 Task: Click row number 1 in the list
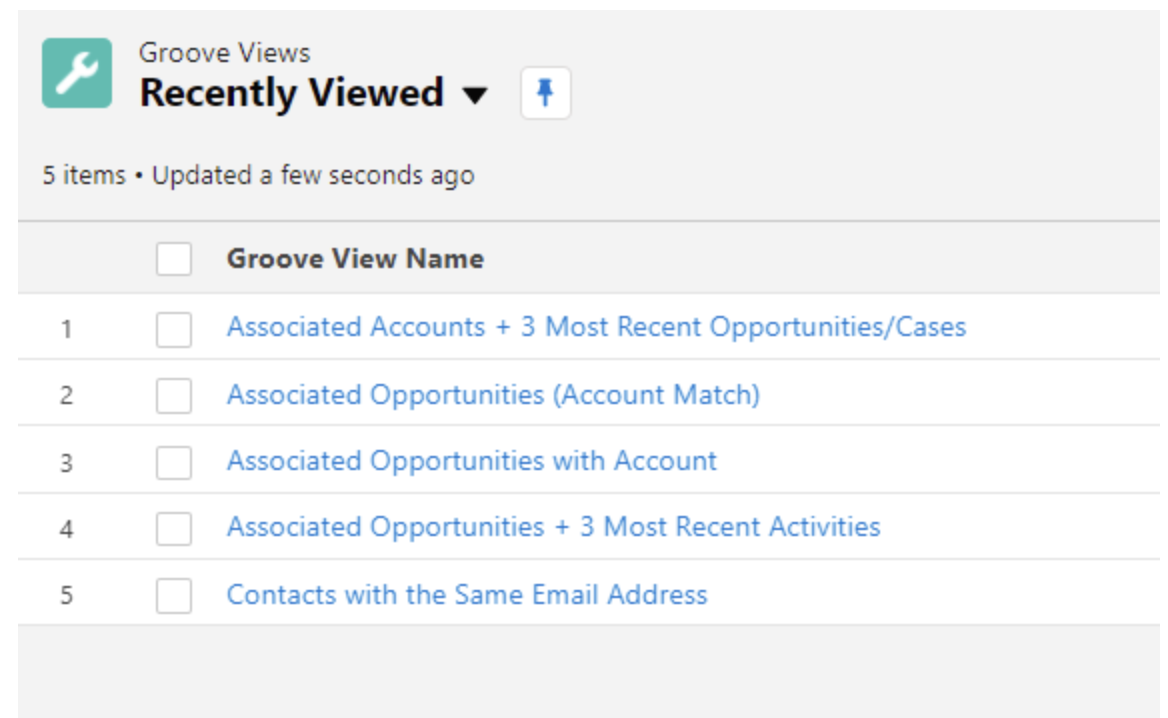point(66,328)
